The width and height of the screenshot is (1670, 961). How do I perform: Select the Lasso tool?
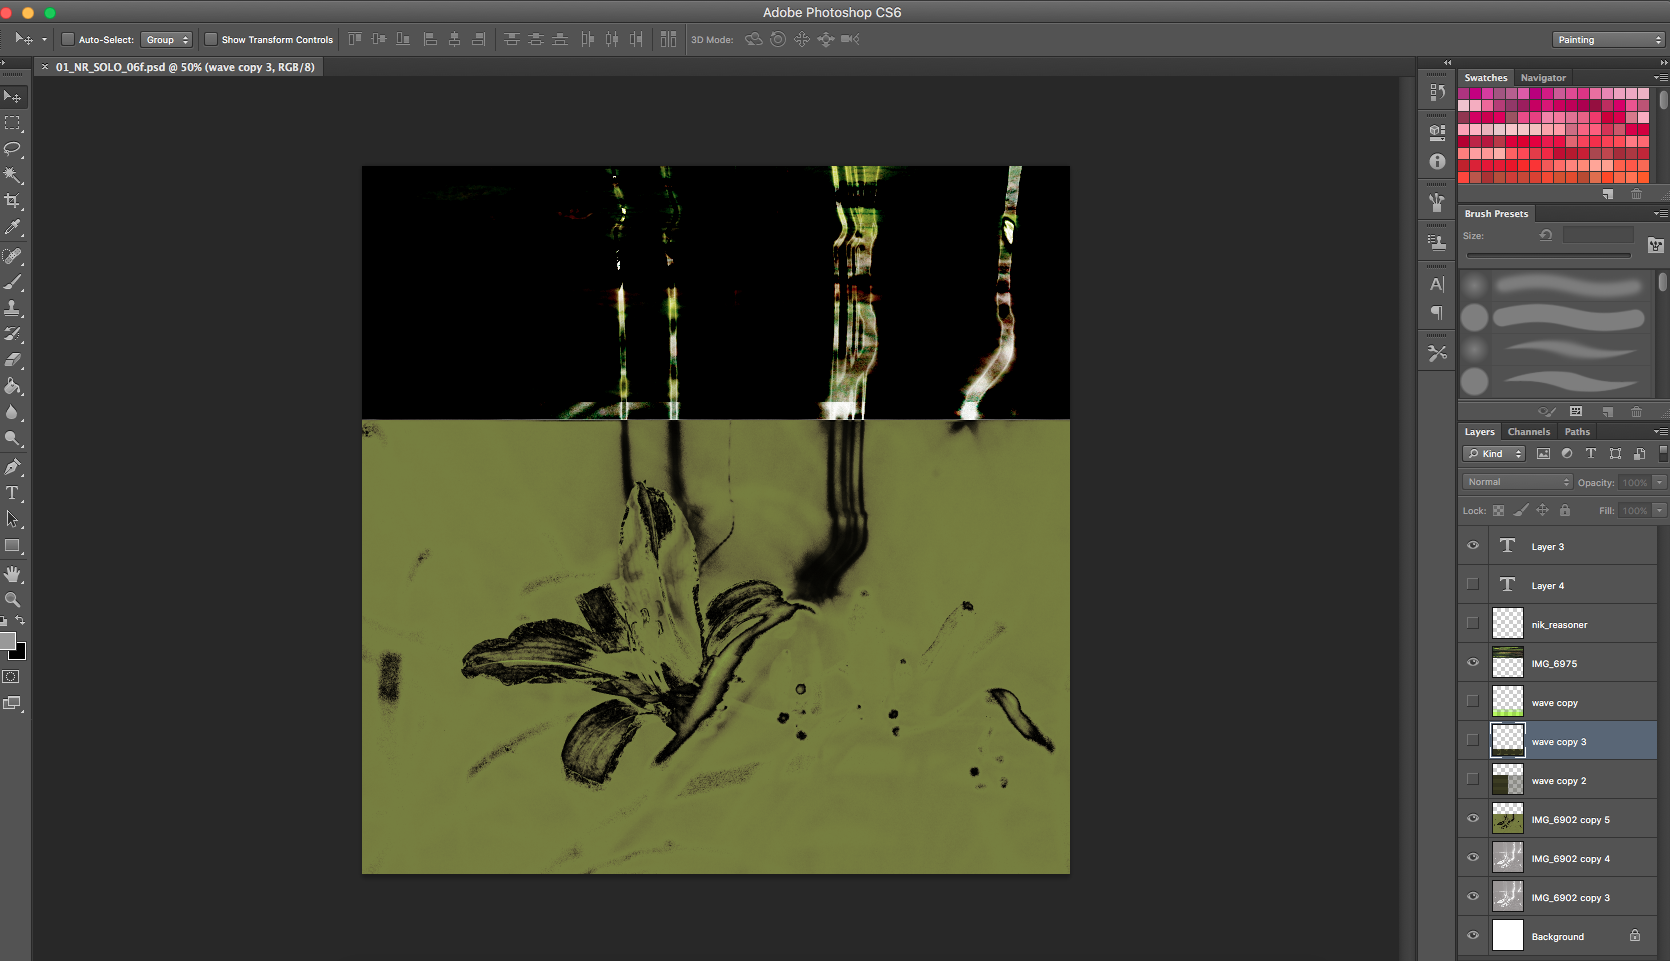[x=12, y=149]
